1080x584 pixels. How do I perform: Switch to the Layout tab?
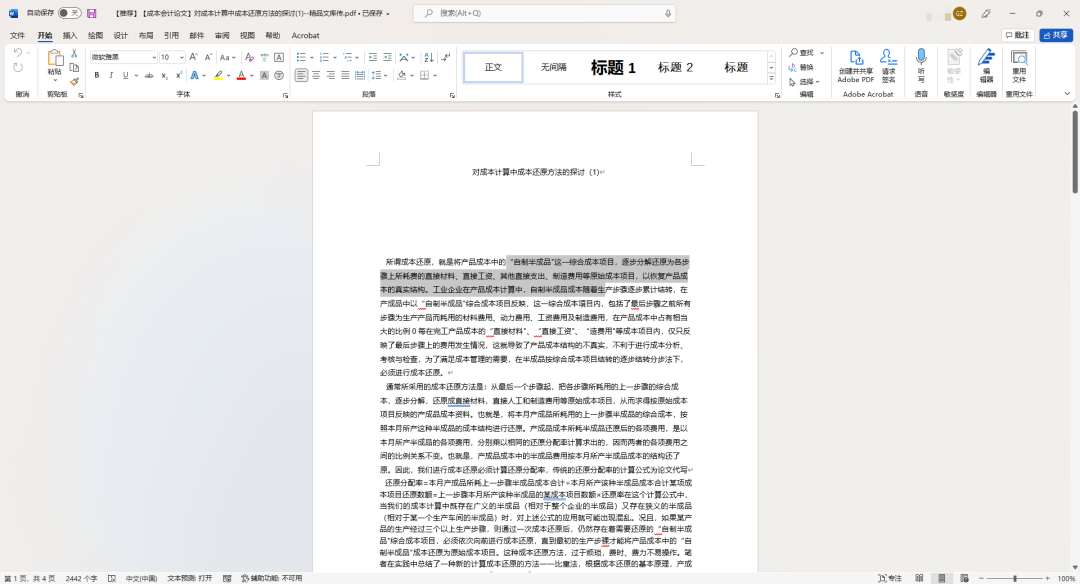pos(146,35)
